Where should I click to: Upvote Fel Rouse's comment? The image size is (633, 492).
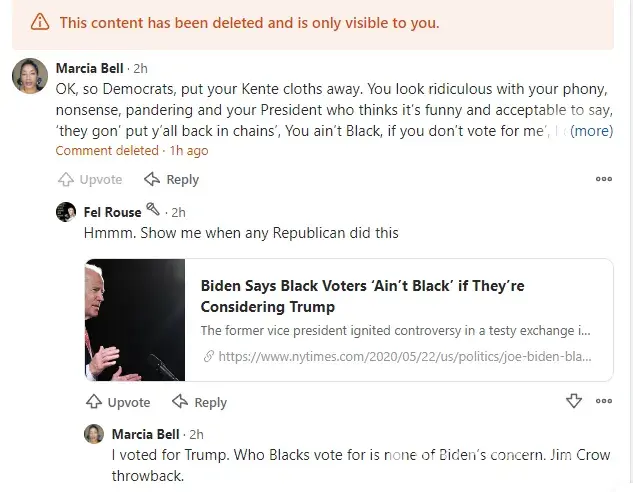118,402
